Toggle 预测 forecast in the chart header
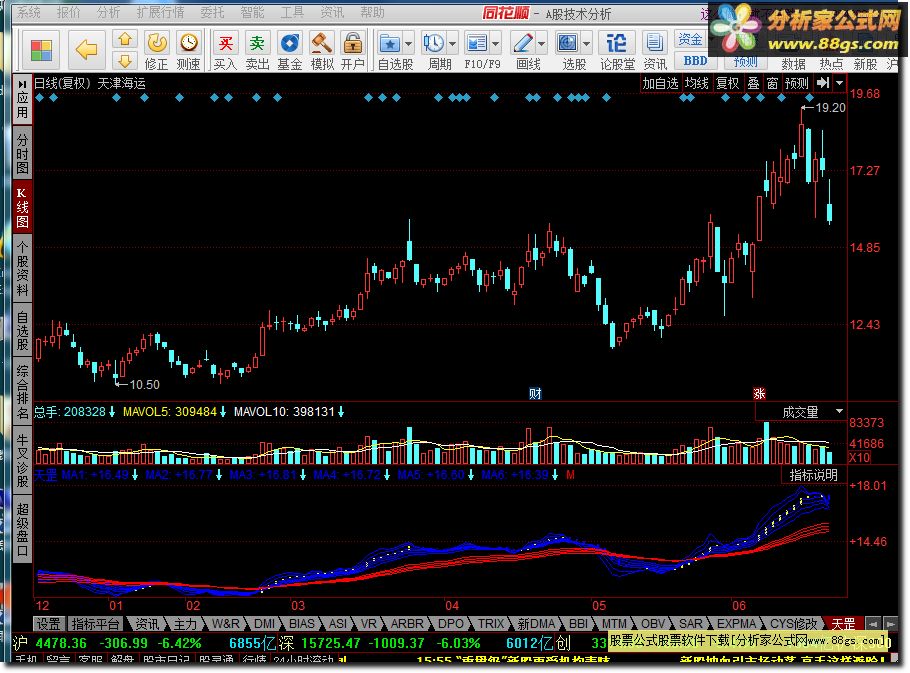Image resolution: width=910 pixels, height=673 pixels. [x=796, y=84]
